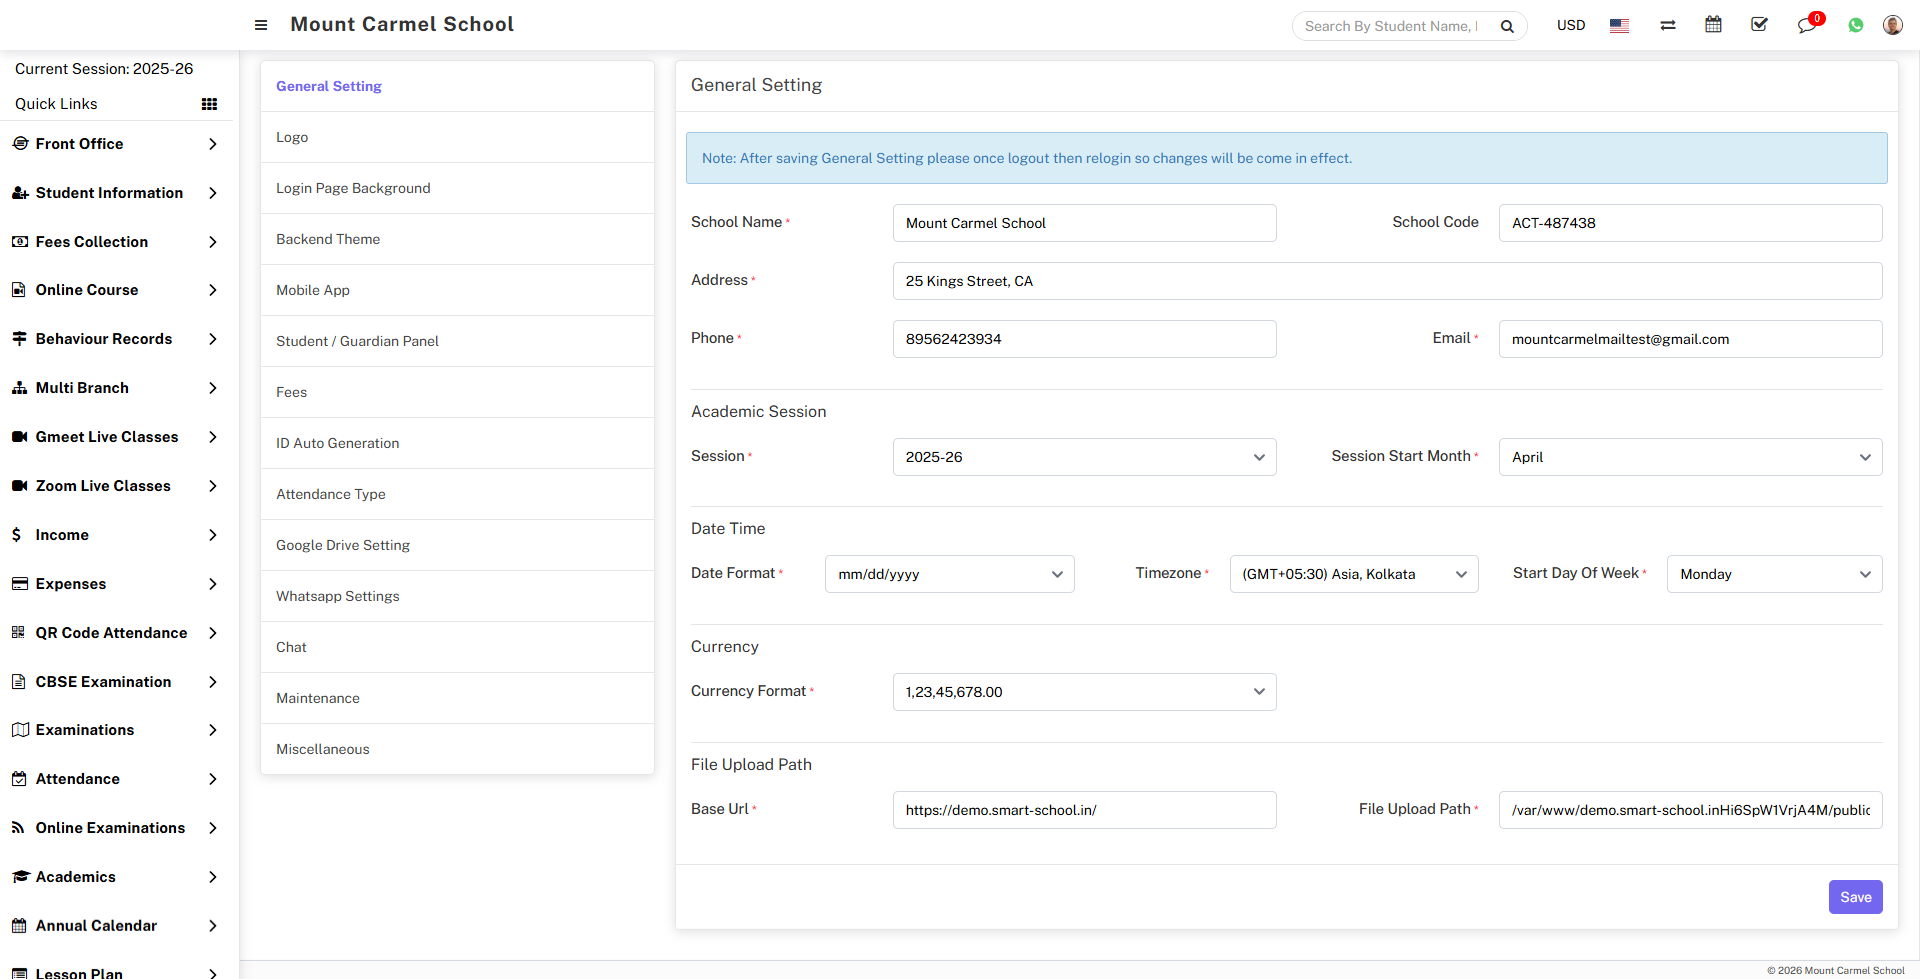The image size is (1920, 979).
Task: Open the calendar icon in header
Action: click(1713, 25)
